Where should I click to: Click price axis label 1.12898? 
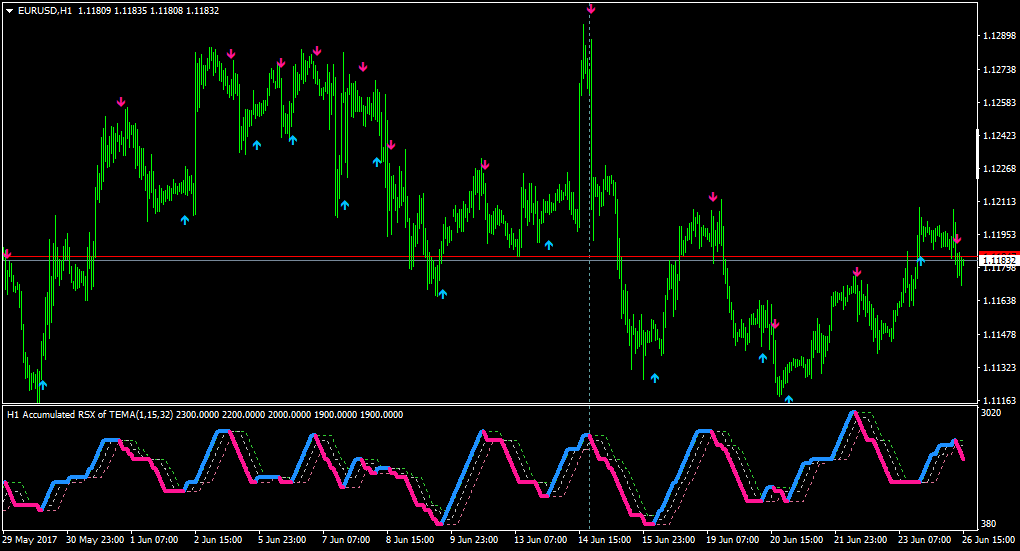click(x=999, y=36)
